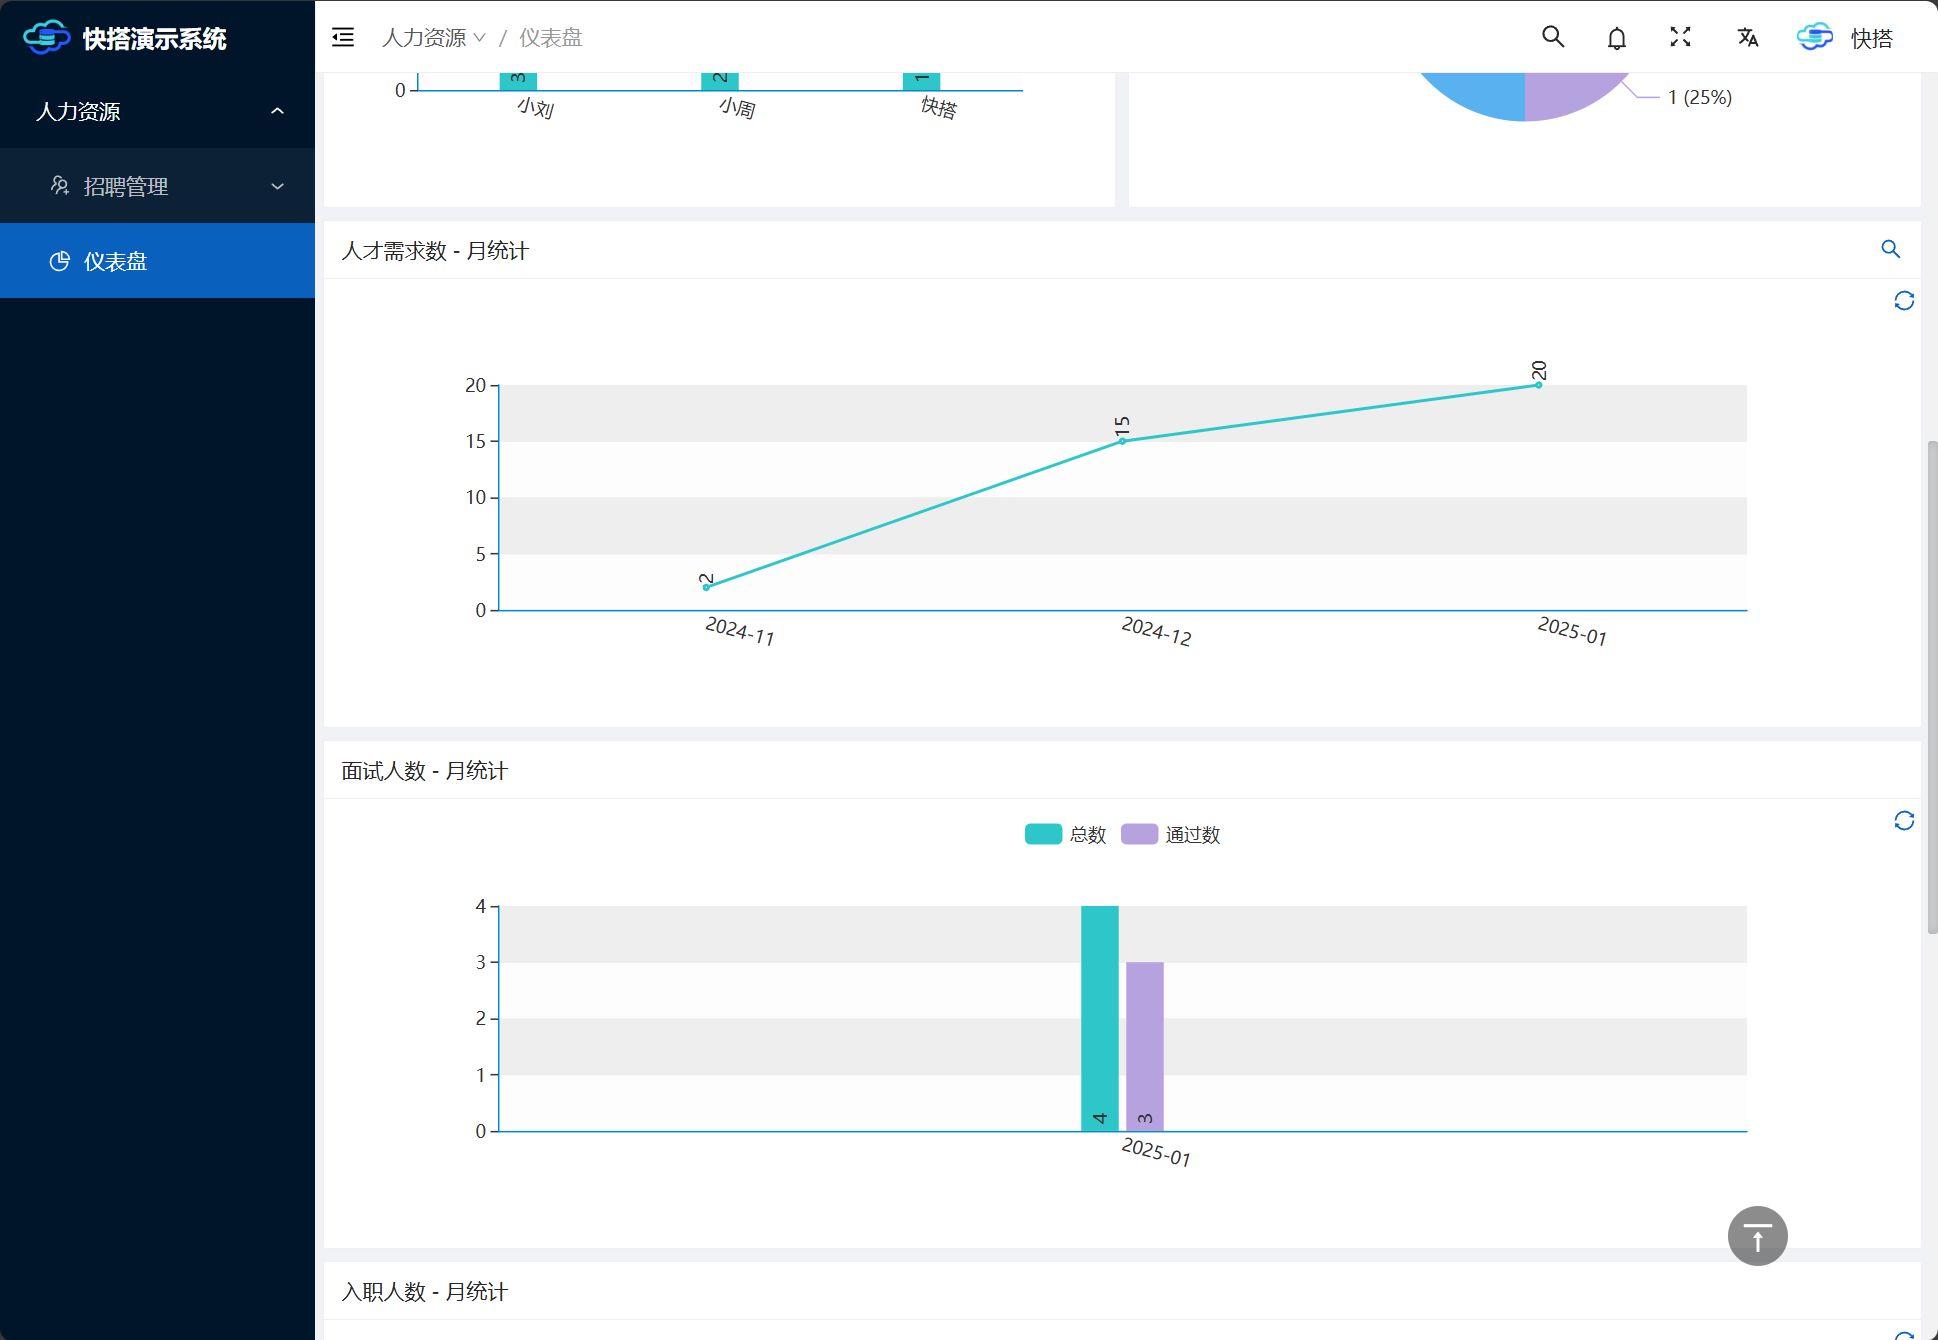The image size is (1938, 1340).
Task: Expand the 招聘管理 submenu chevron
Action: [278, 186]
